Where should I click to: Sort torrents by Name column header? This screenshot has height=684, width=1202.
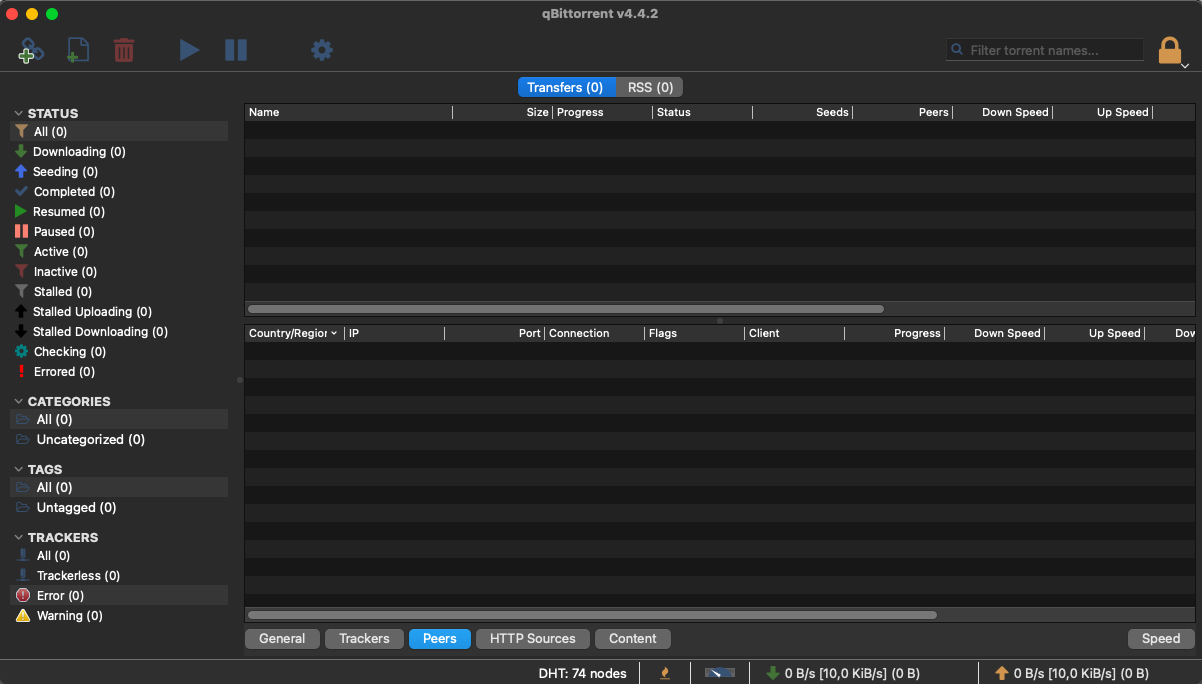(348, 112)
